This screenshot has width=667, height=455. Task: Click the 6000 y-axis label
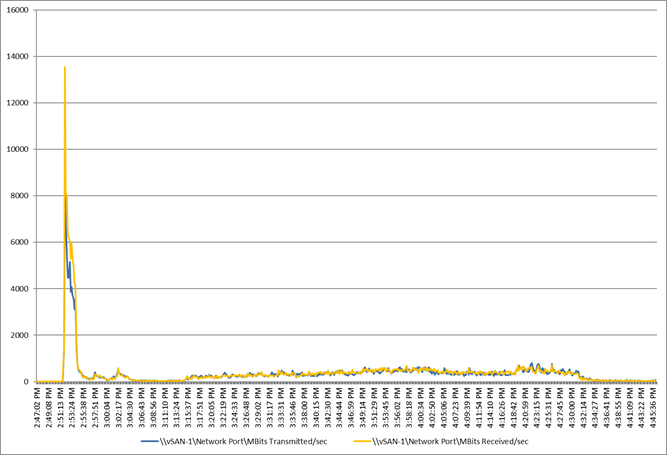click(x=20, y=242)
